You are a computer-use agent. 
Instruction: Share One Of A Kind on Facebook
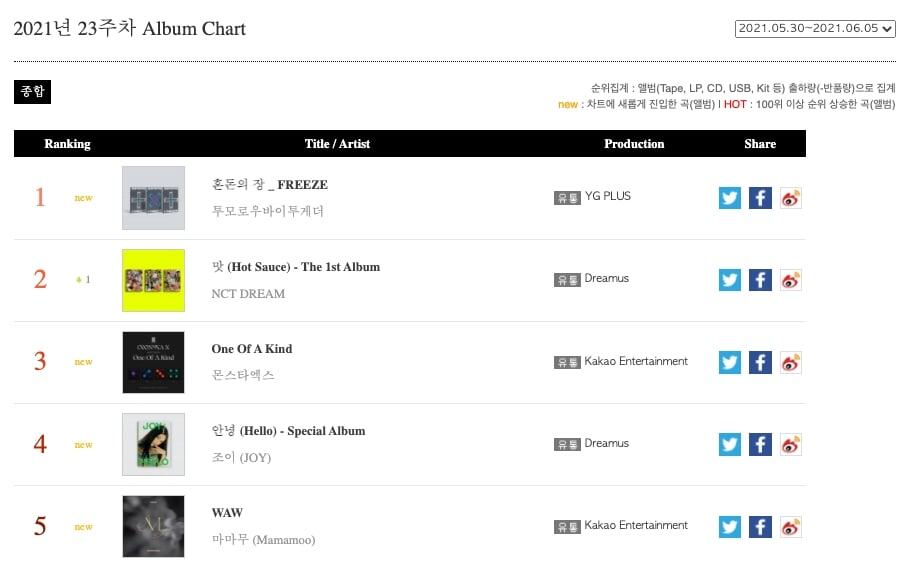pyautogui.click(x=760, y=362)
